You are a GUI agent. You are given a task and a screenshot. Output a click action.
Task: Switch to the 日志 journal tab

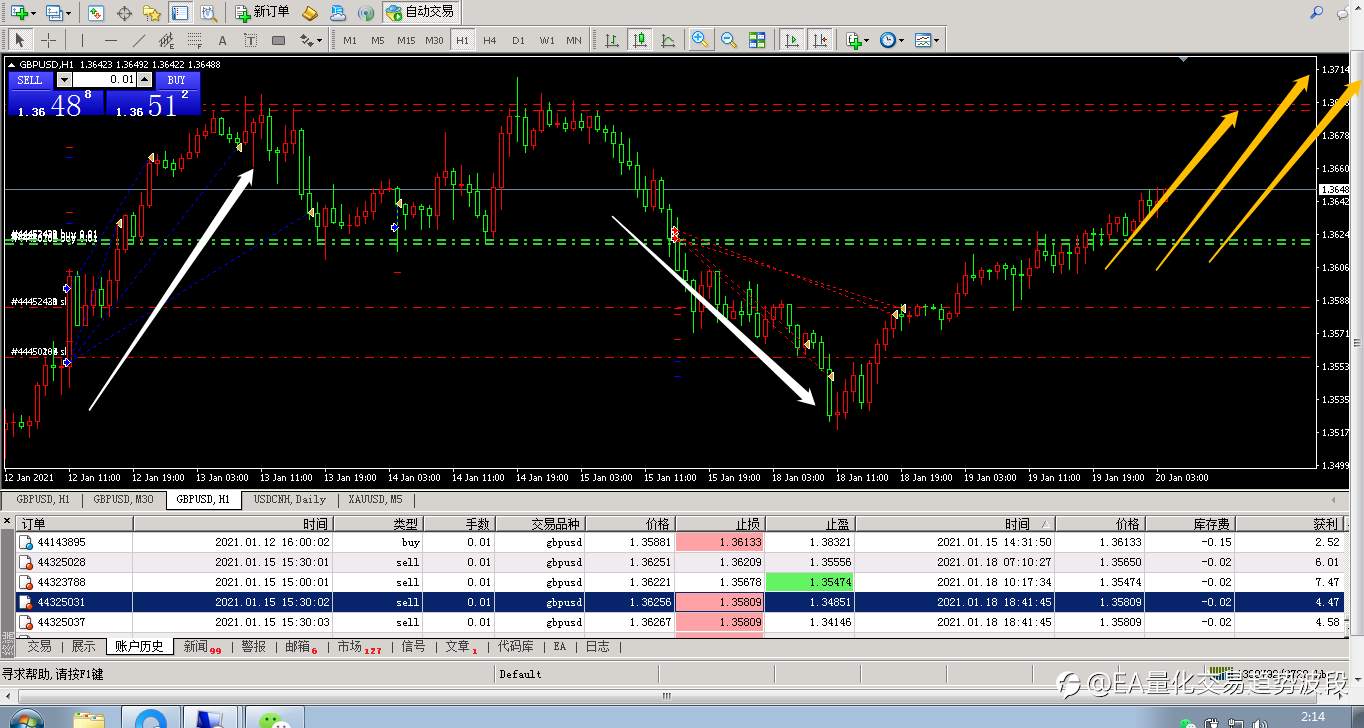(x=597, y=647)
